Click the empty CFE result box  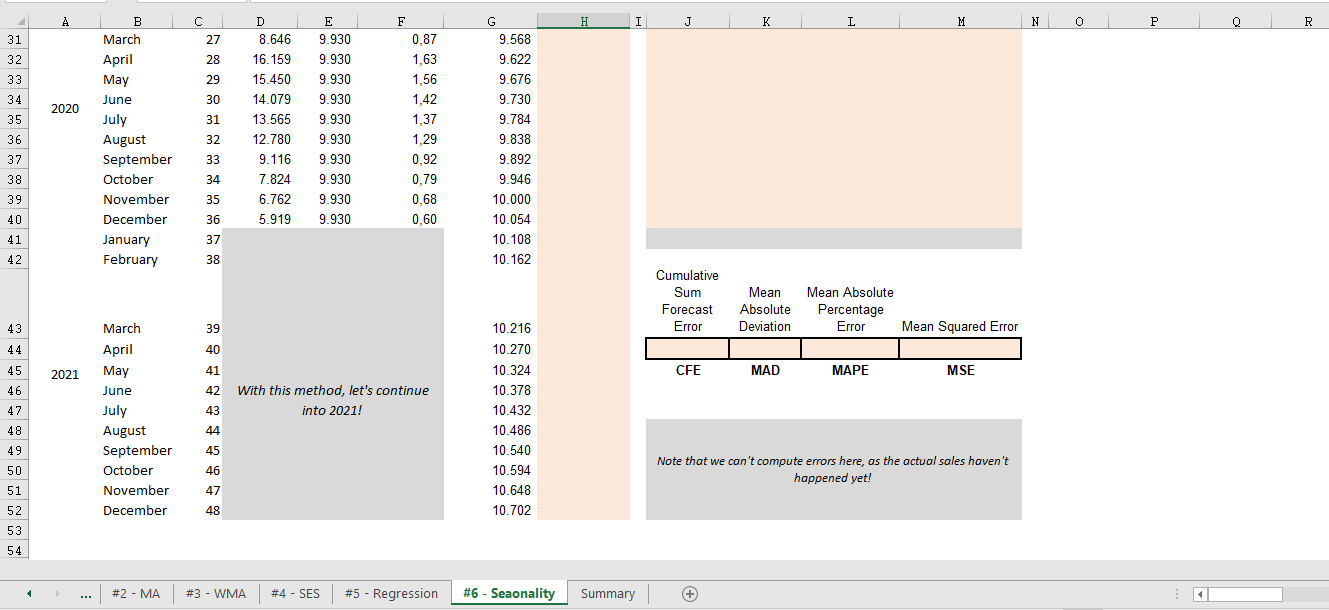[687, 348]
